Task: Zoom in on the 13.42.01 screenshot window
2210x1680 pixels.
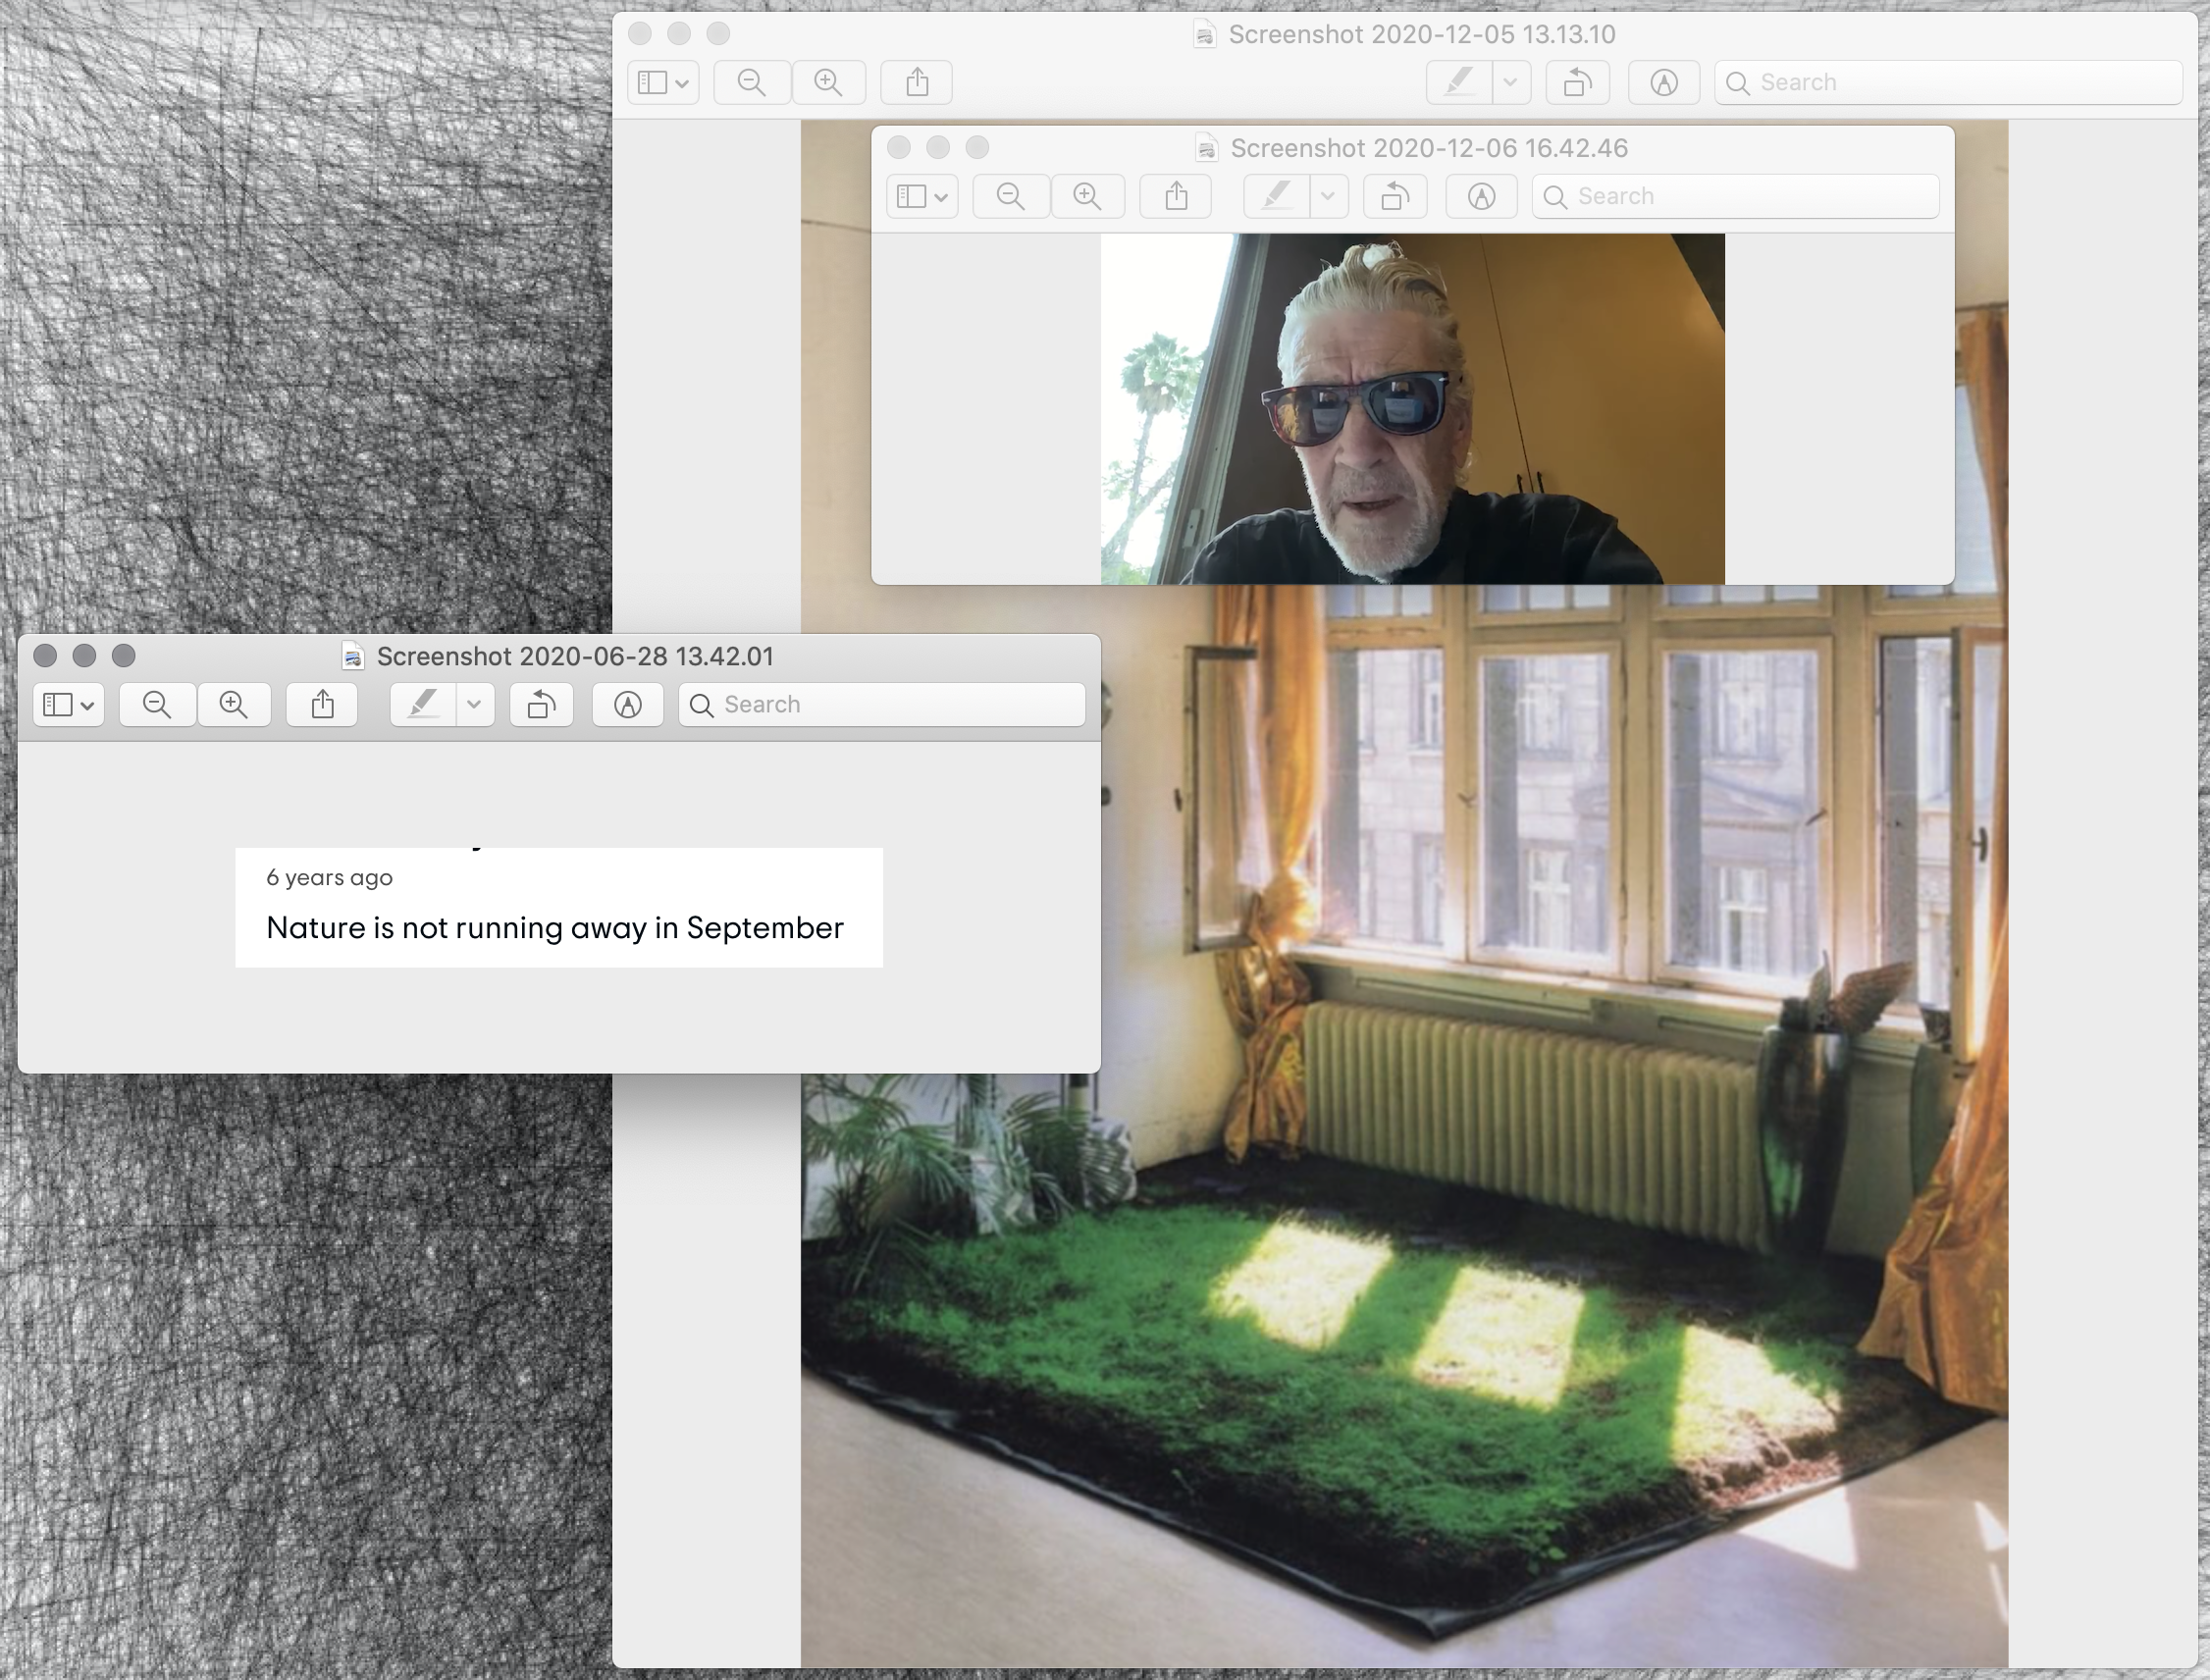Action: pyautogui.click(x=234, y=705)
